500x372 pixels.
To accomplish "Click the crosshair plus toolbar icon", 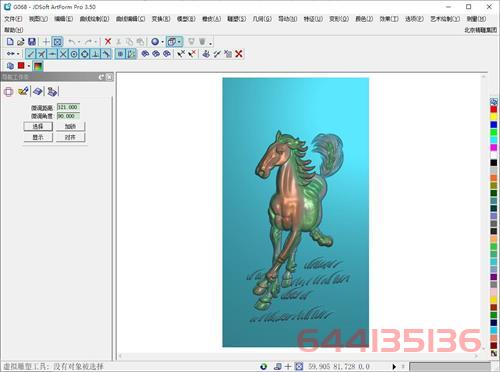I will coord(46,42).
